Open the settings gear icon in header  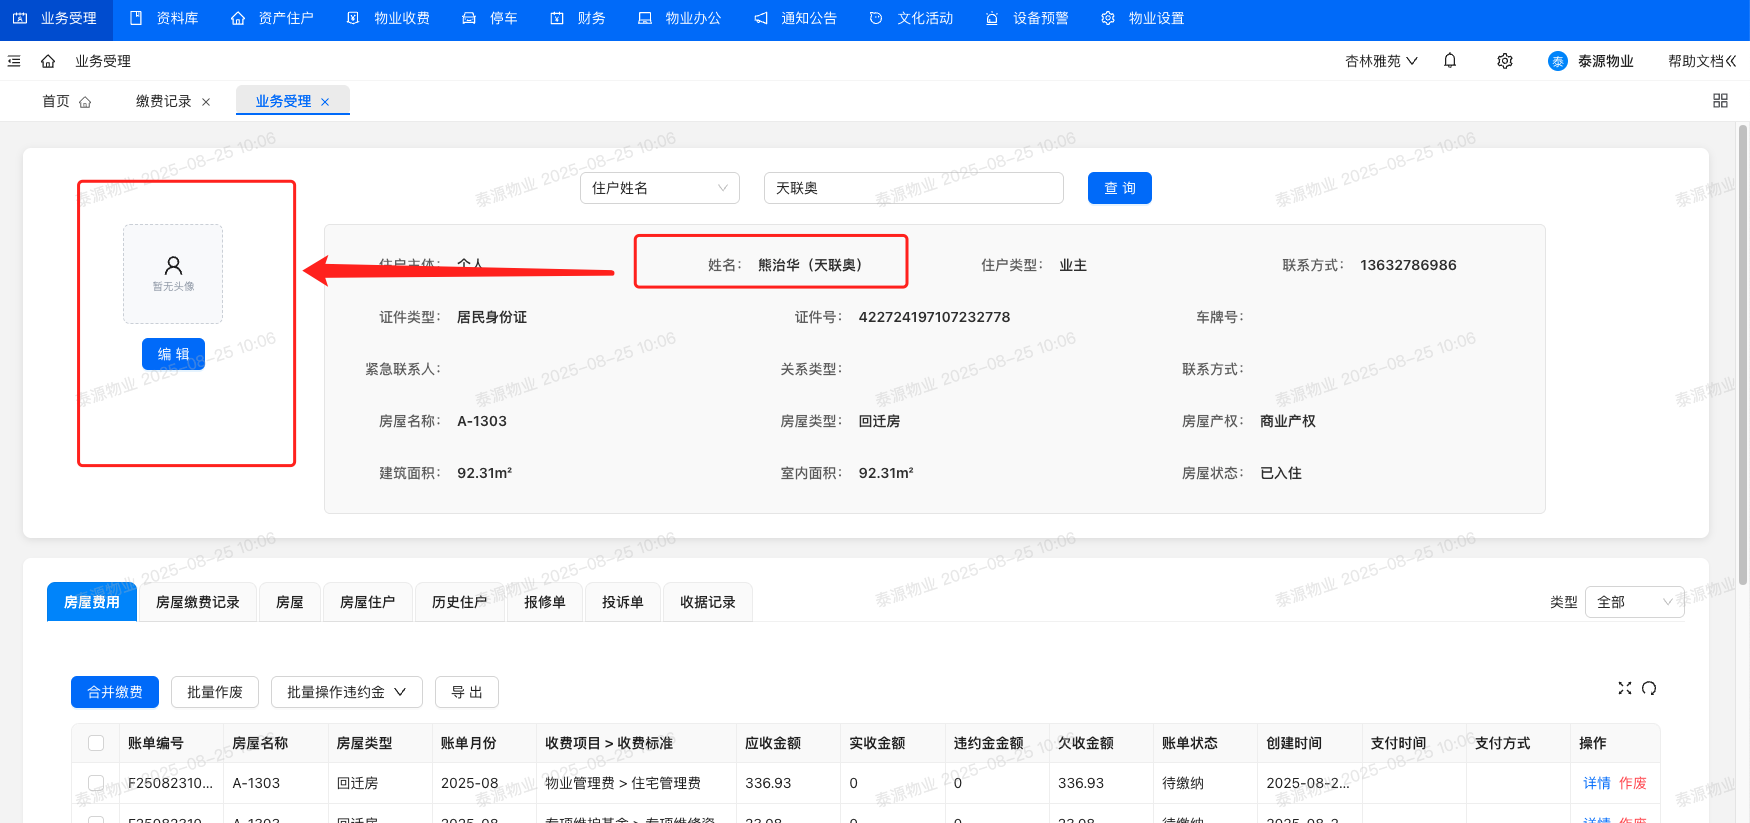pyautogui.click(x=1504, y=61)
